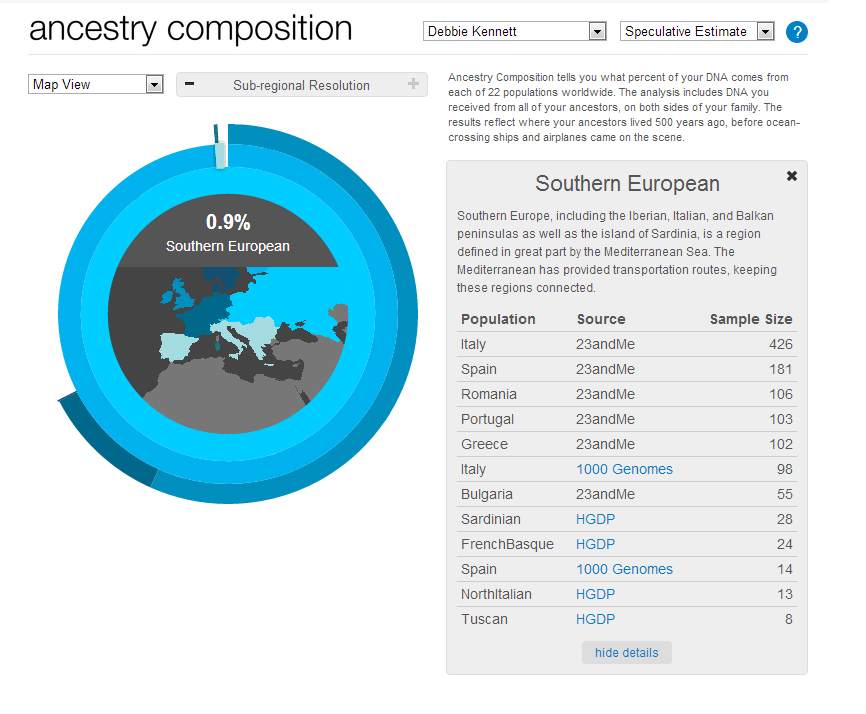Click the 0.9% Southern European center label
866x714 pixels.
pos(227,230)
